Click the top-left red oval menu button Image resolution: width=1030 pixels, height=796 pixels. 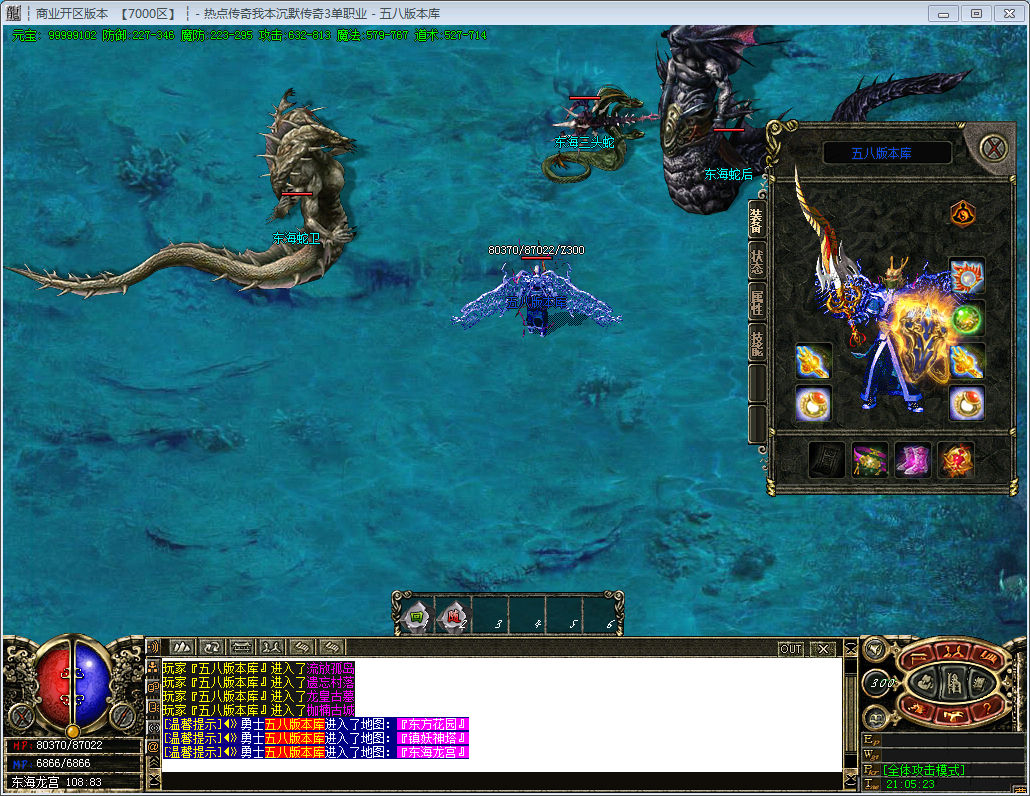coord(920,657)
